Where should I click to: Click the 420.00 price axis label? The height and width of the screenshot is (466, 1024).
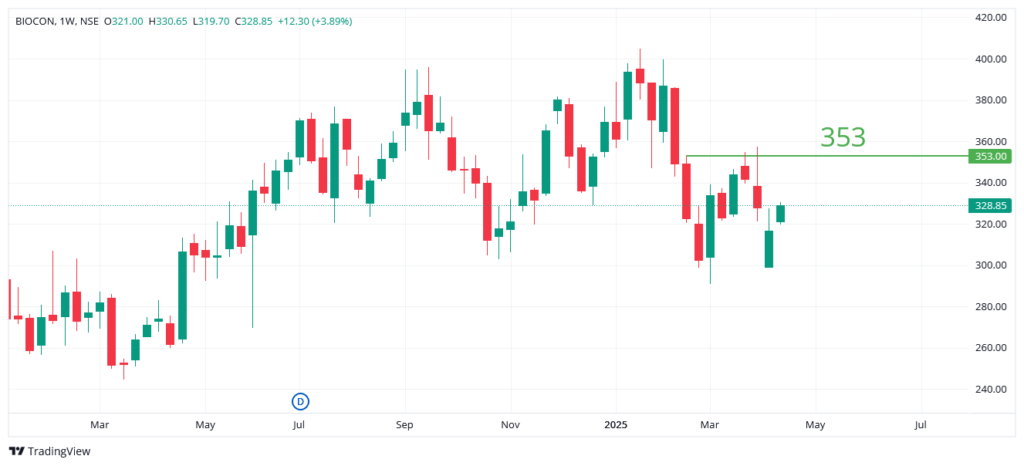990,18
